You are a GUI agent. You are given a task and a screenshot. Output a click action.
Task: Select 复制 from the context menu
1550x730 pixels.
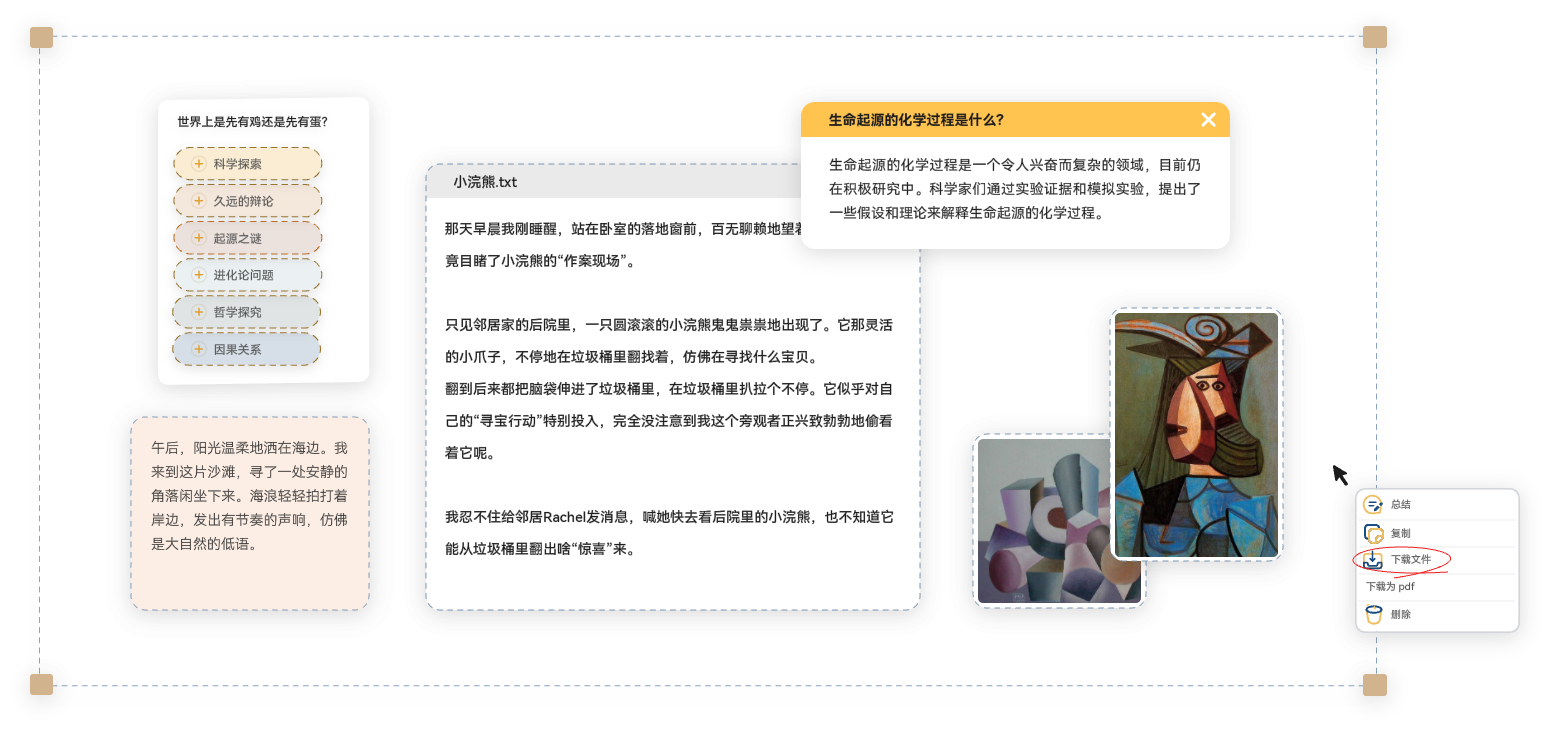click(1437, 534)
